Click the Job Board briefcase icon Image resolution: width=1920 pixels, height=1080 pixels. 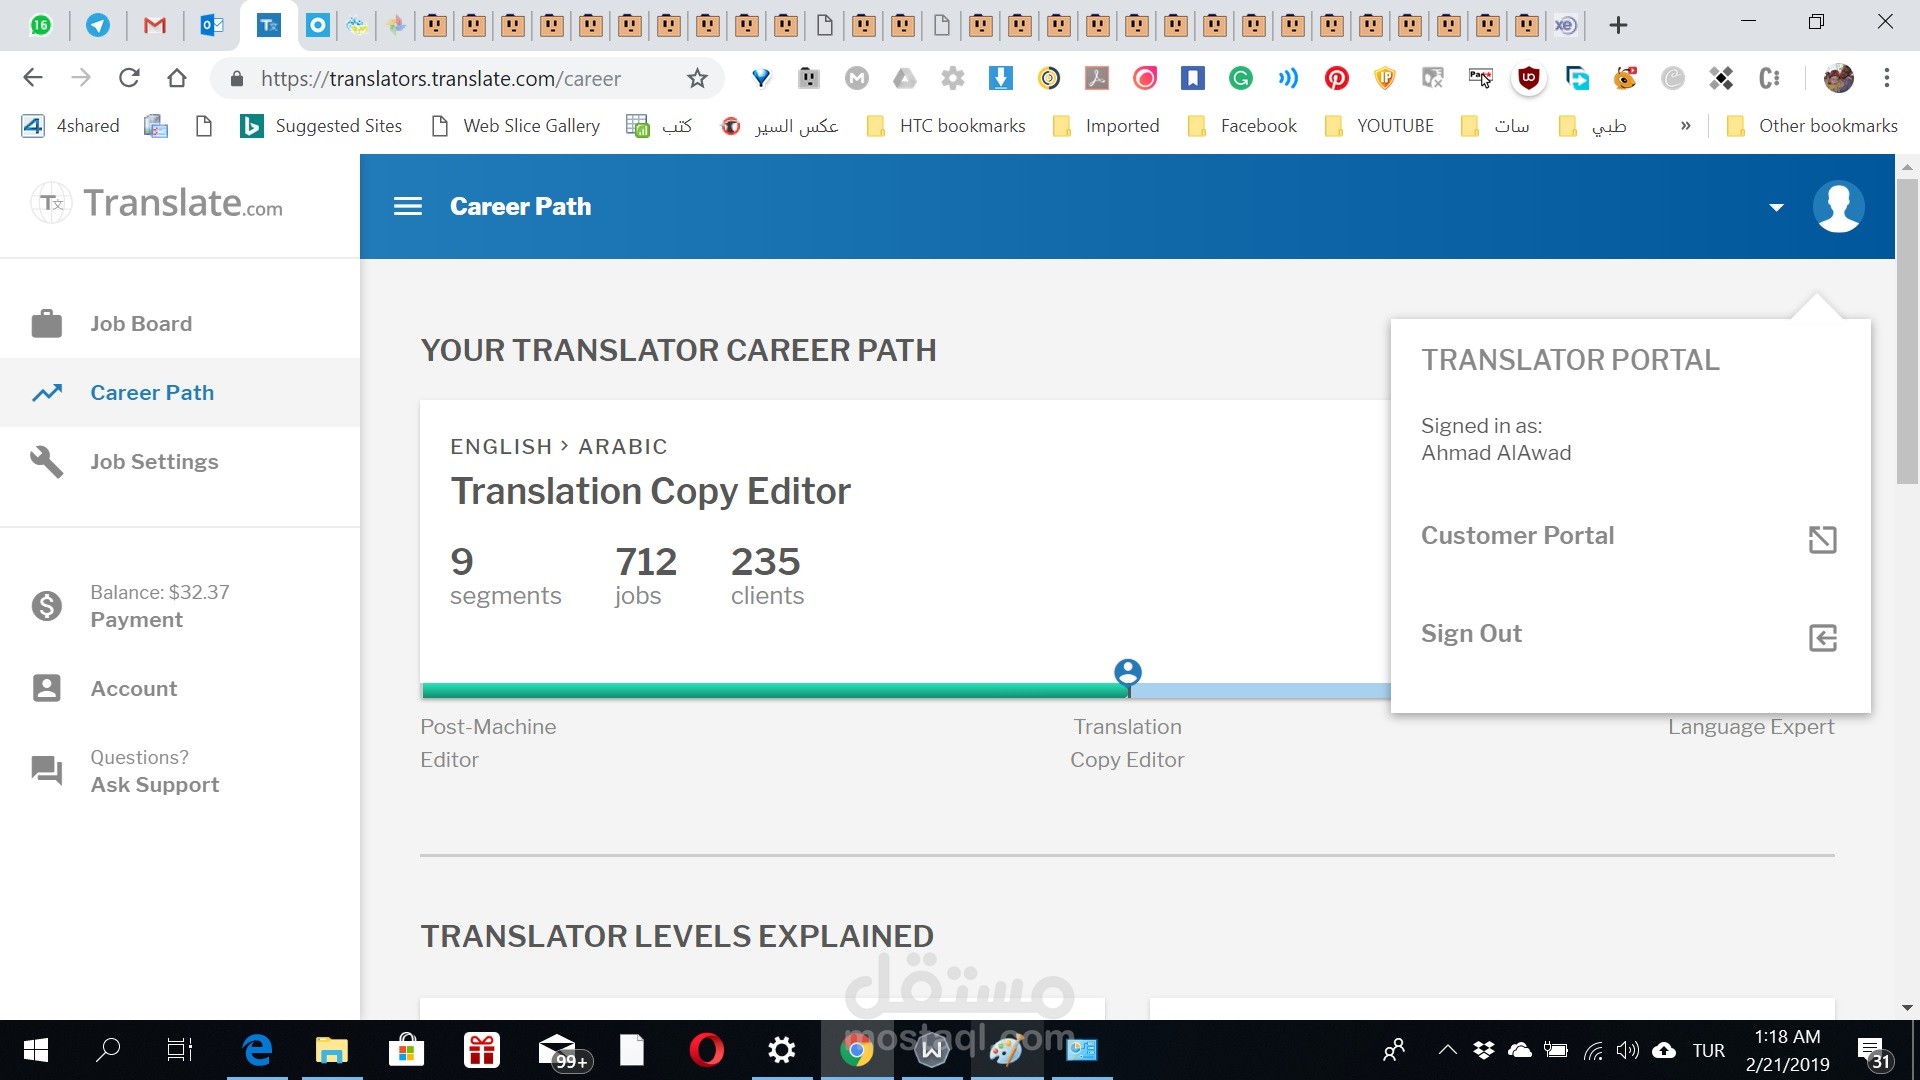[x=47, y=324]
